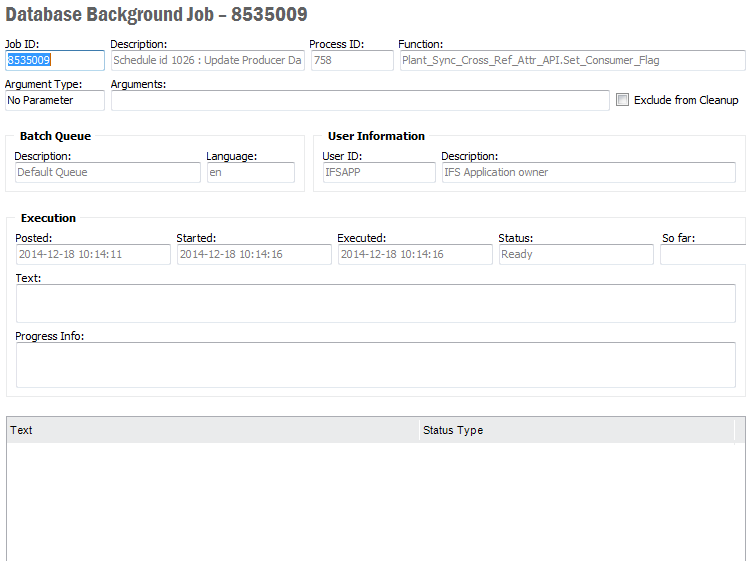Viewport: 753px width, 561px height.
Task: Click the Posted timestamp field
Action: tap(93, 255)
